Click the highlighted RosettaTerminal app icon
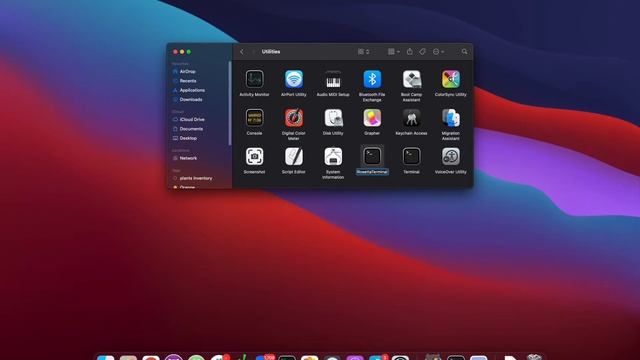640x360 pixels. tap(372, 156)
